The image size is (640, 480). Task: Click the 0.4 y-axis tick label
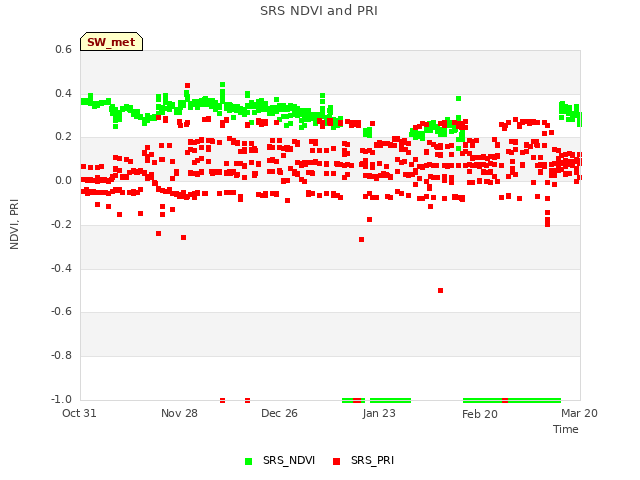pos(63,93)
